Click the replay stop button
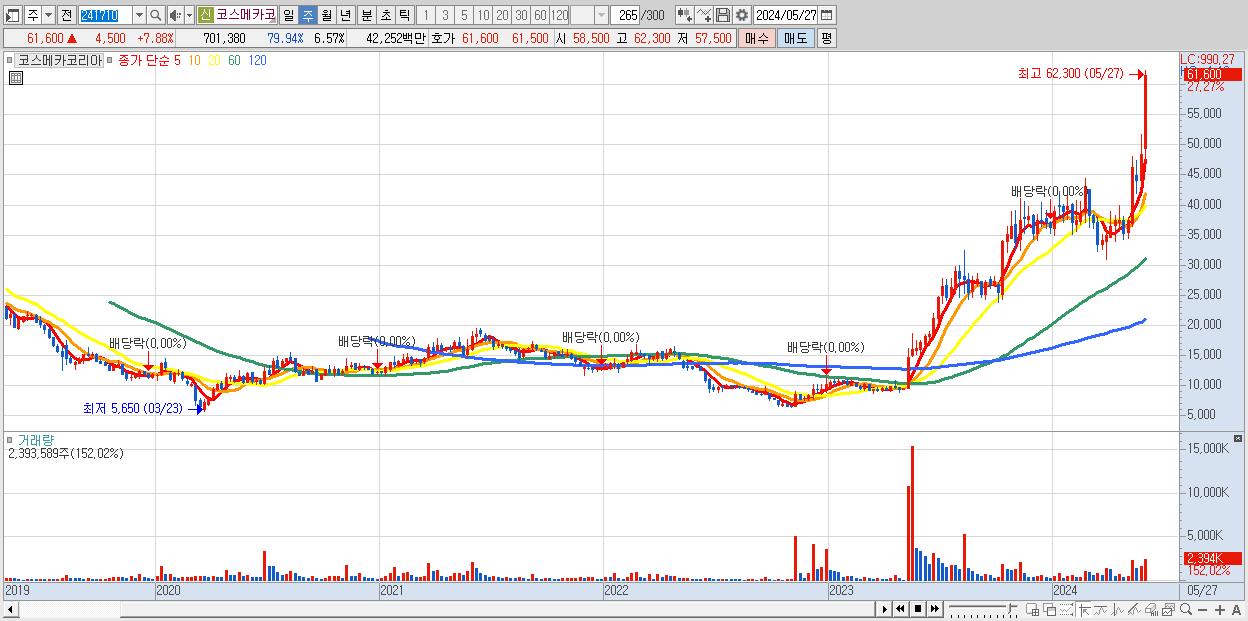The image size is (1248, 621). (x=918, y=609)
